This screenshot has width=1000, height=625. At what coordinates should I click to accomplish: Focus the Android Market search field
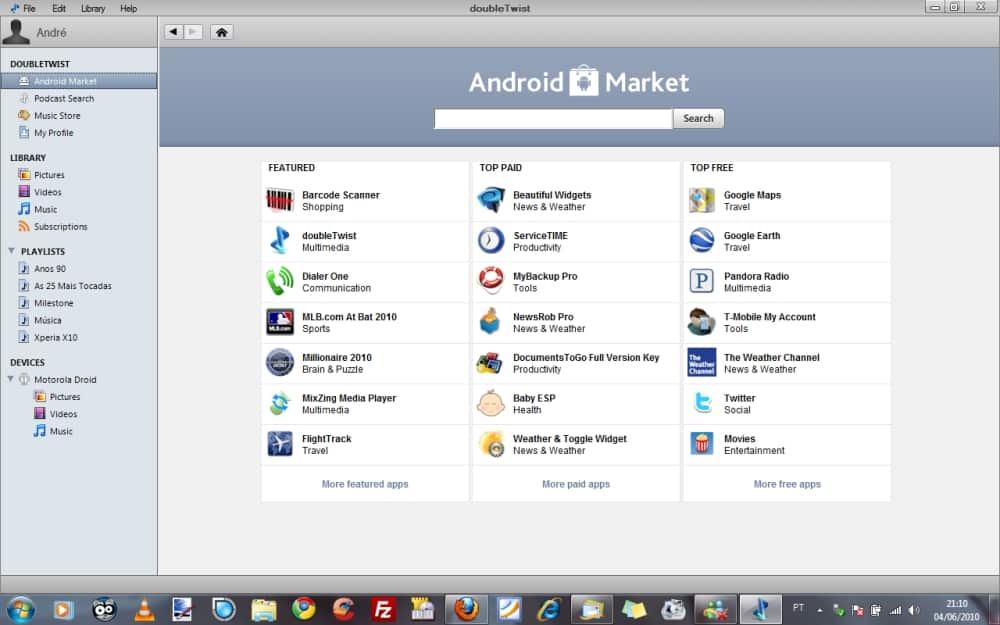(554, 119)
